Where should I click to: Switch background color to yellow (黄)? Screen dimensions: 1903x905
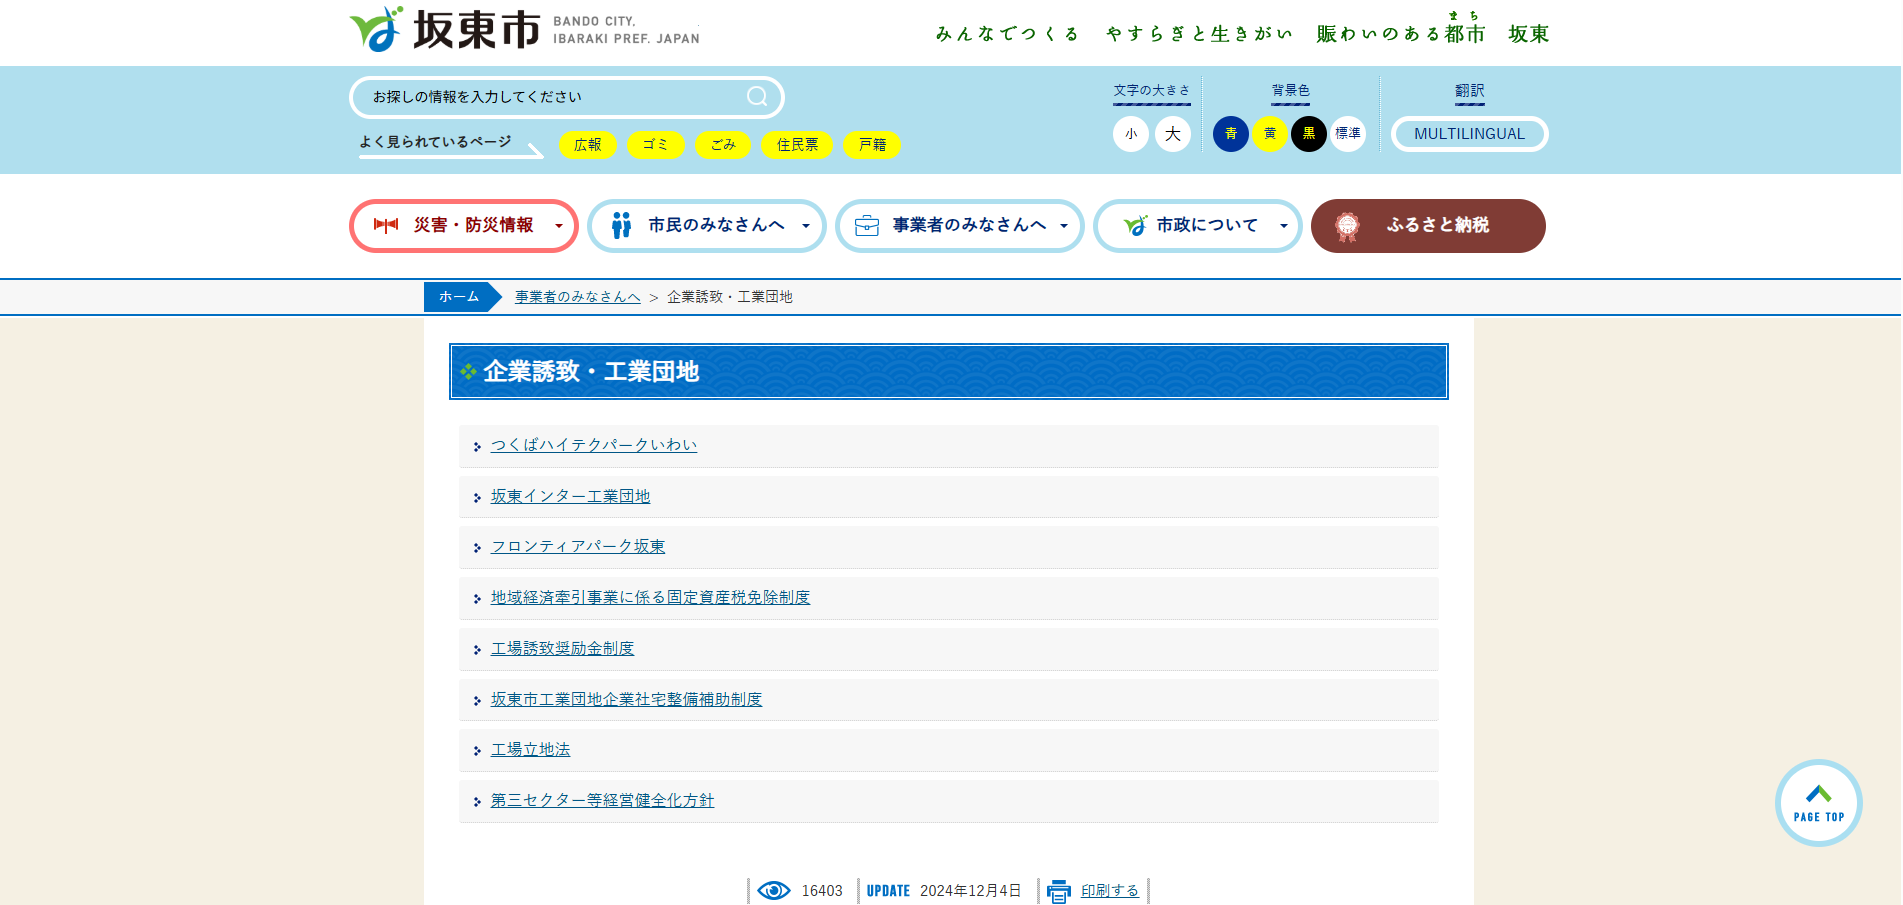[x=1270, y=134]
